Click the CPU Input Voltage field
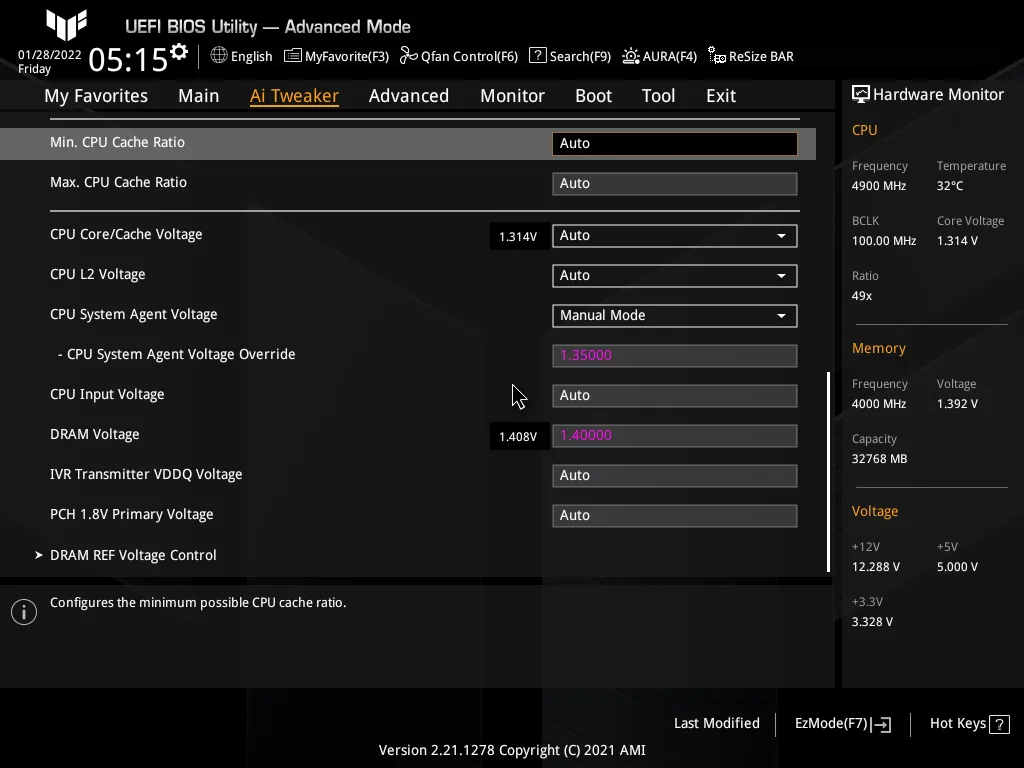Viewport: 1024px width, 768px height. 675,395
